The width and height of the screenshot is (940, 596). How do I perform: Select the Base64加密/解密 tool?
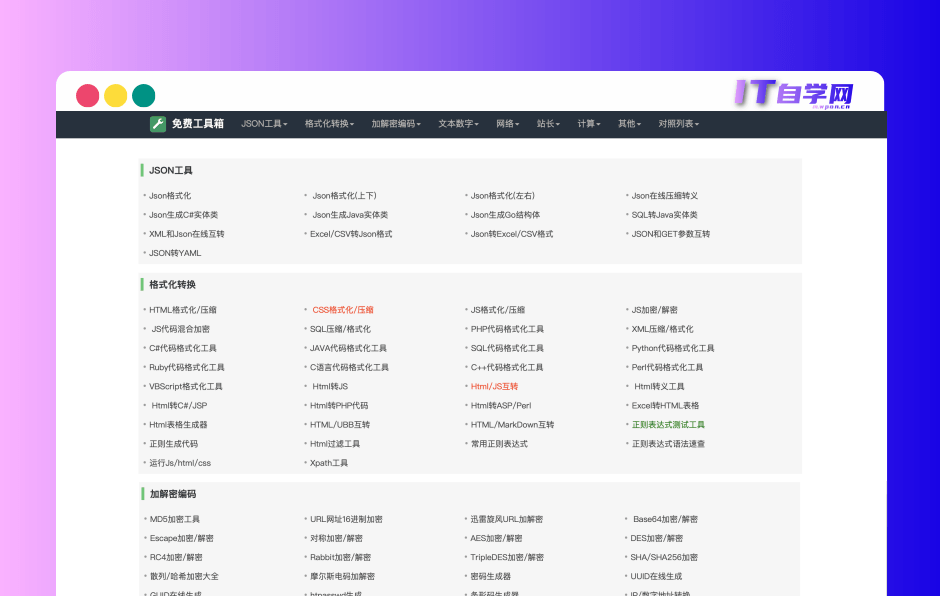coord(665,518)
